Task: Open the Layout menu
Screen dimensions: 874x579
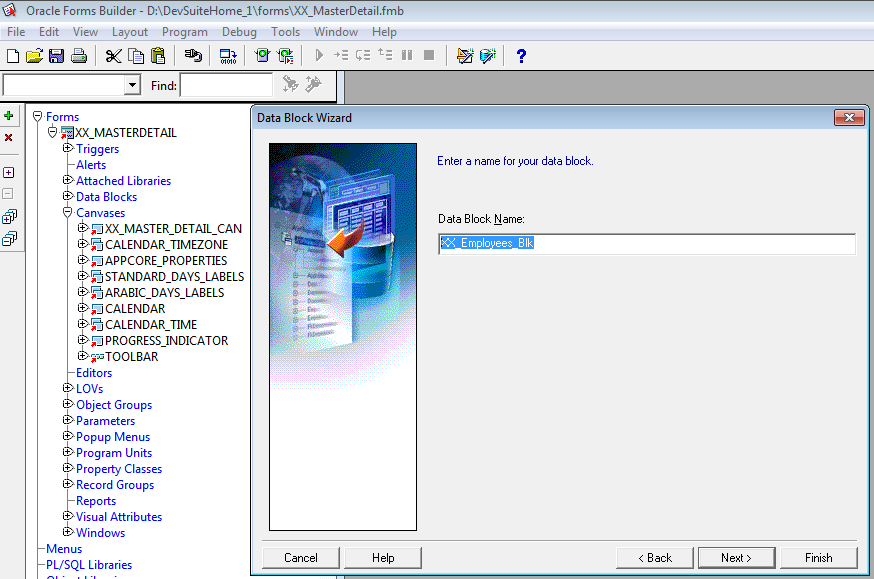Action: [x=130, y=32]
